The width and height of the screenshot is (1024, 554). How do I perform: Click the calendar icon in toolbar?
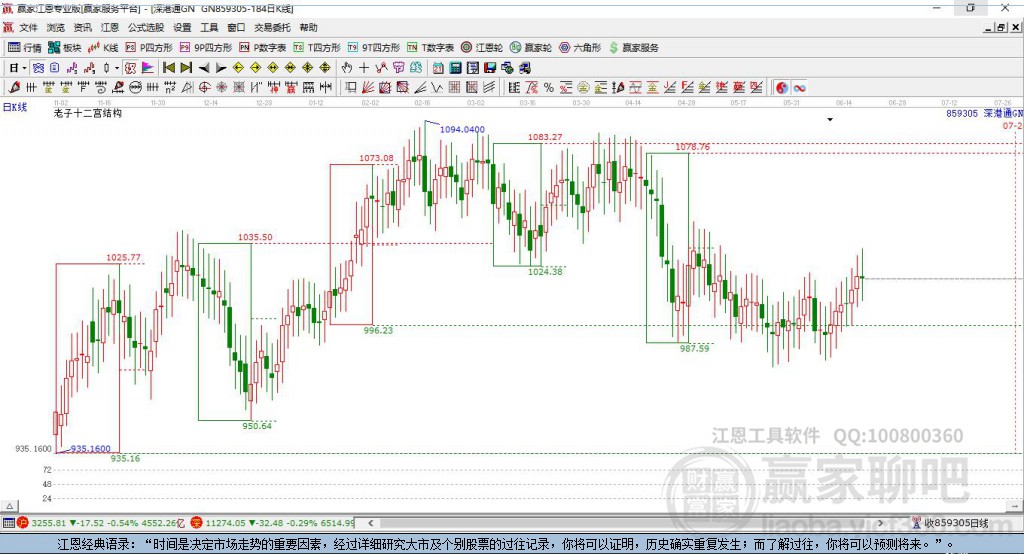click(438, 68)
